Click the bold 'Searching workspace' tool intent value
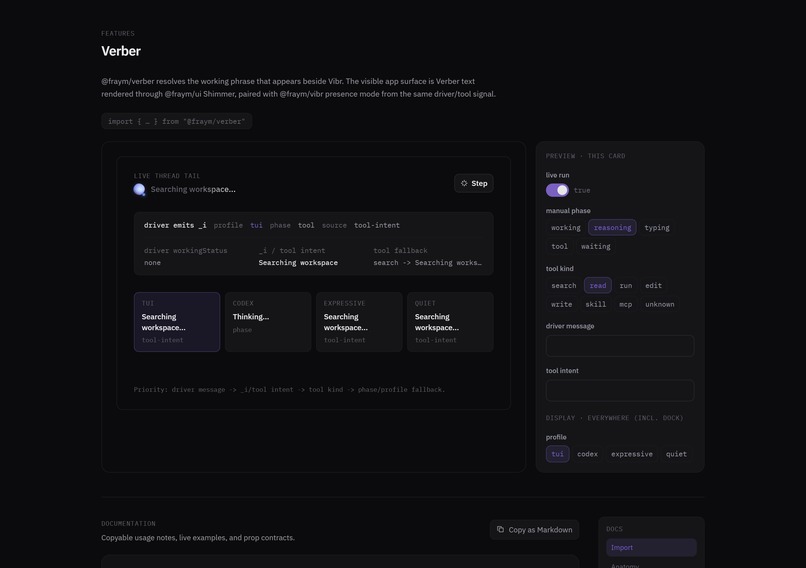 pos(298,263)
